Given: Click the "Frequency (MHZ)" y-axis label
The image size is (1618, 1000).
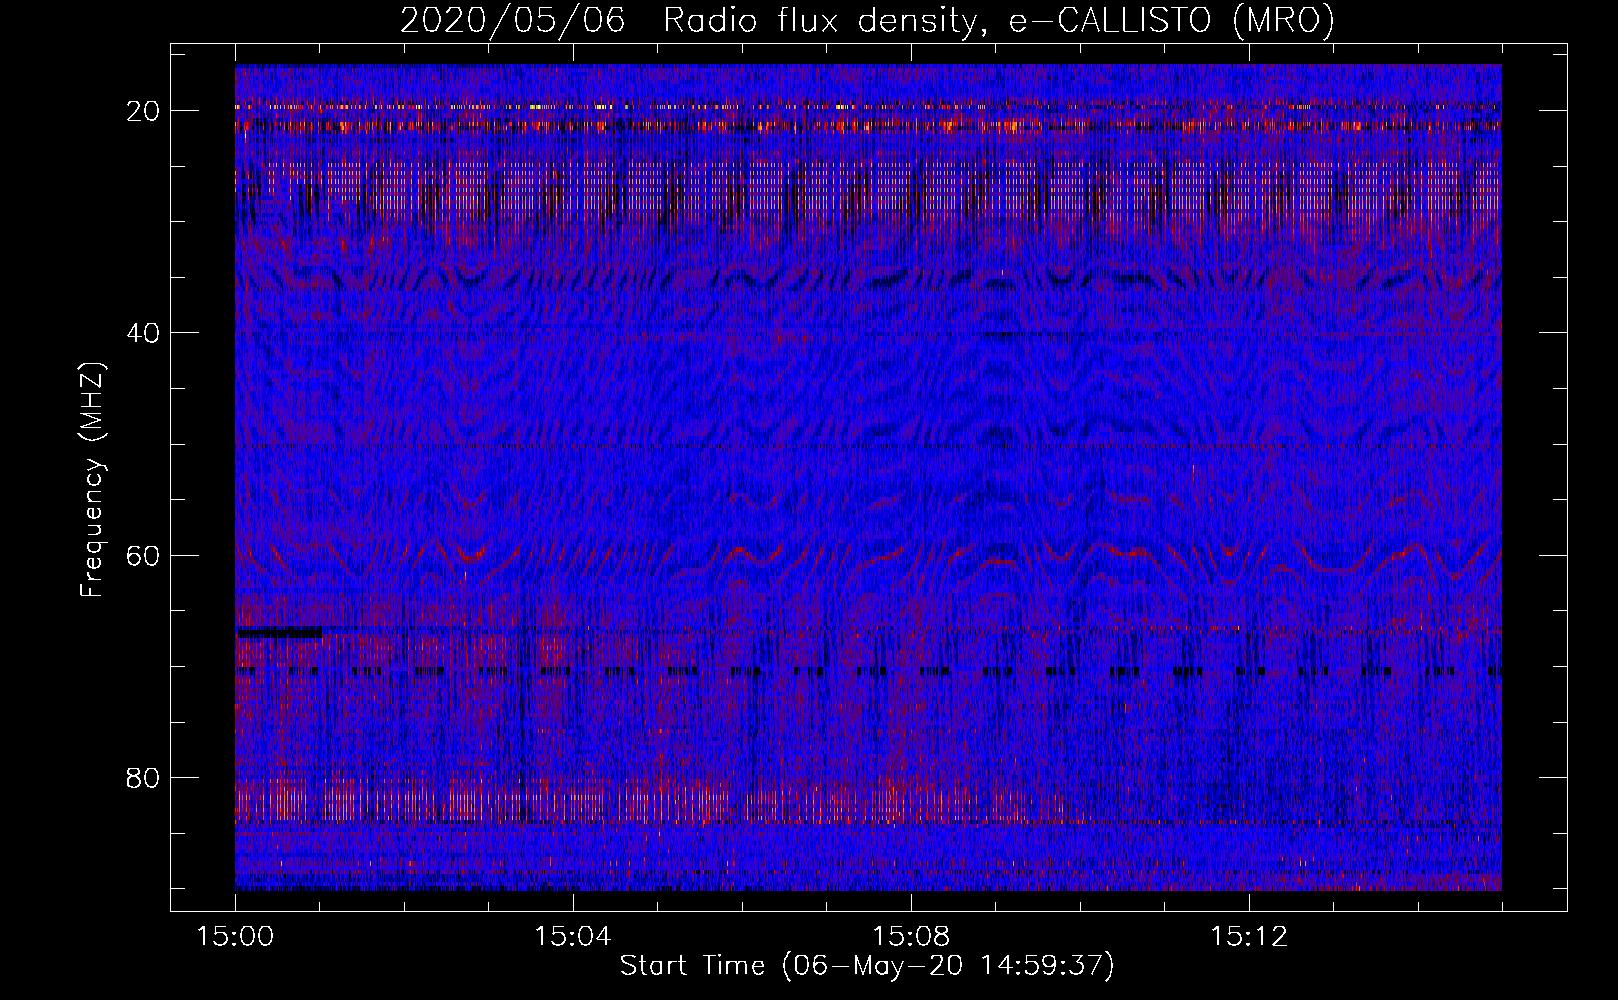Looking at the screenshot, I should [92, 480].
